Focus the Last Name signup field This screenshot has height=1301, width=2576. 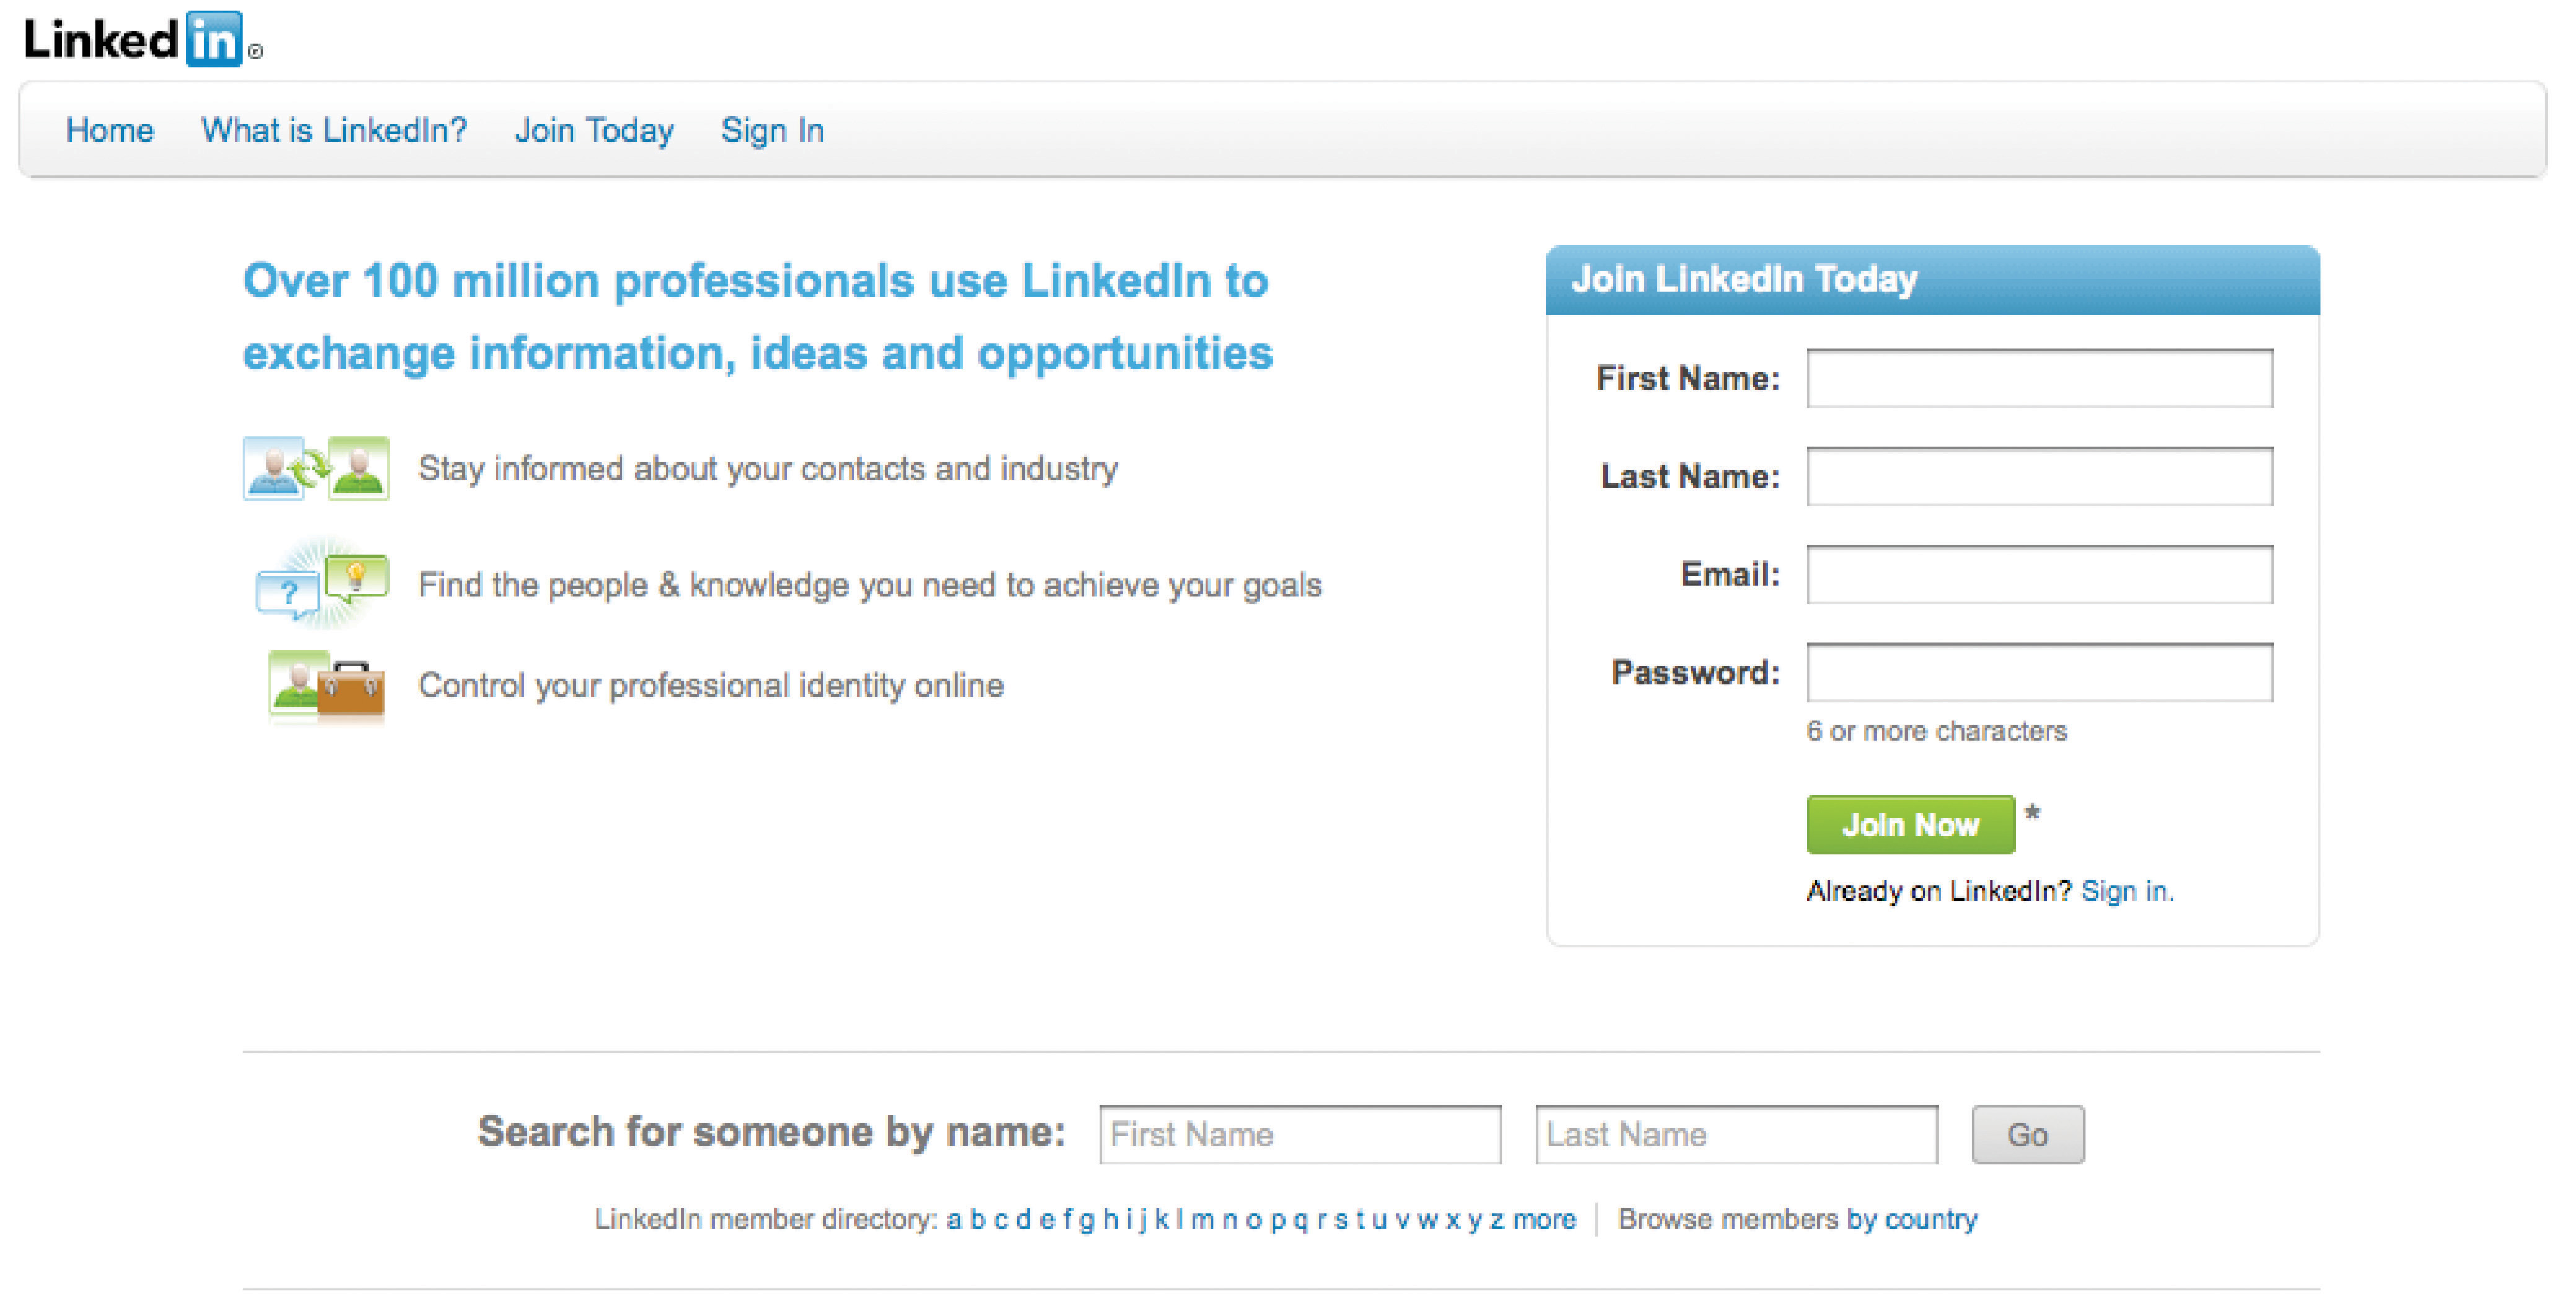tap(2039, 476)
